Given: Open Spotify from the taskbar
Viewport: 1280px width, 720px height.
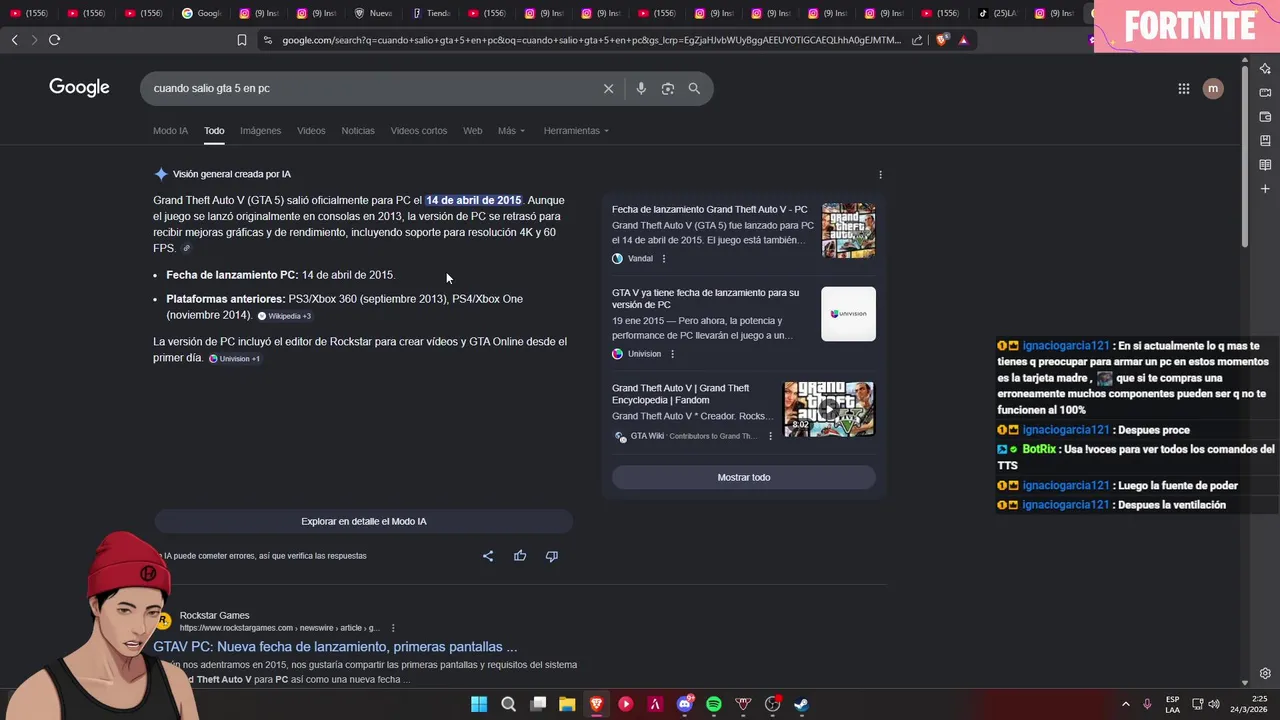Looking at the screenshot, I should pos(714,704).
